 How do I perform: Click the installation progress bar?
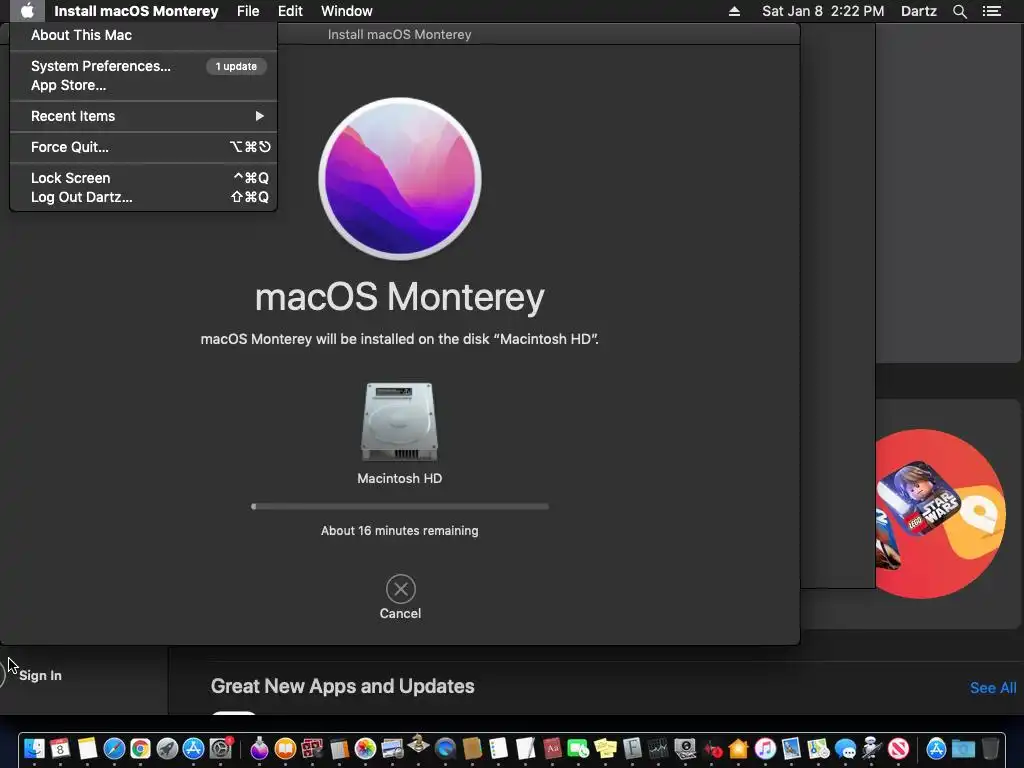tap(400, 506)
